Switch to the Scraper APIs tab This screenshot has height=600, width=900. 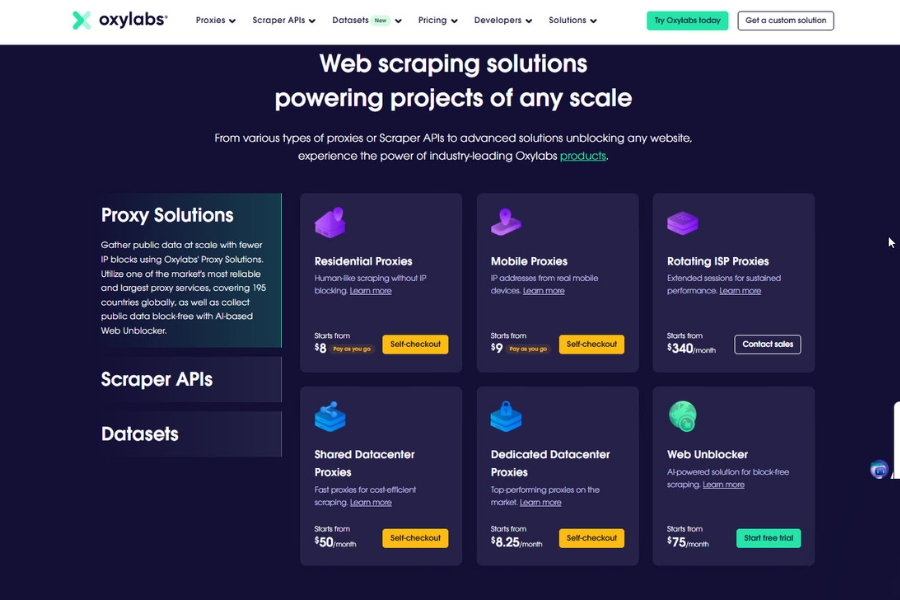191,380
